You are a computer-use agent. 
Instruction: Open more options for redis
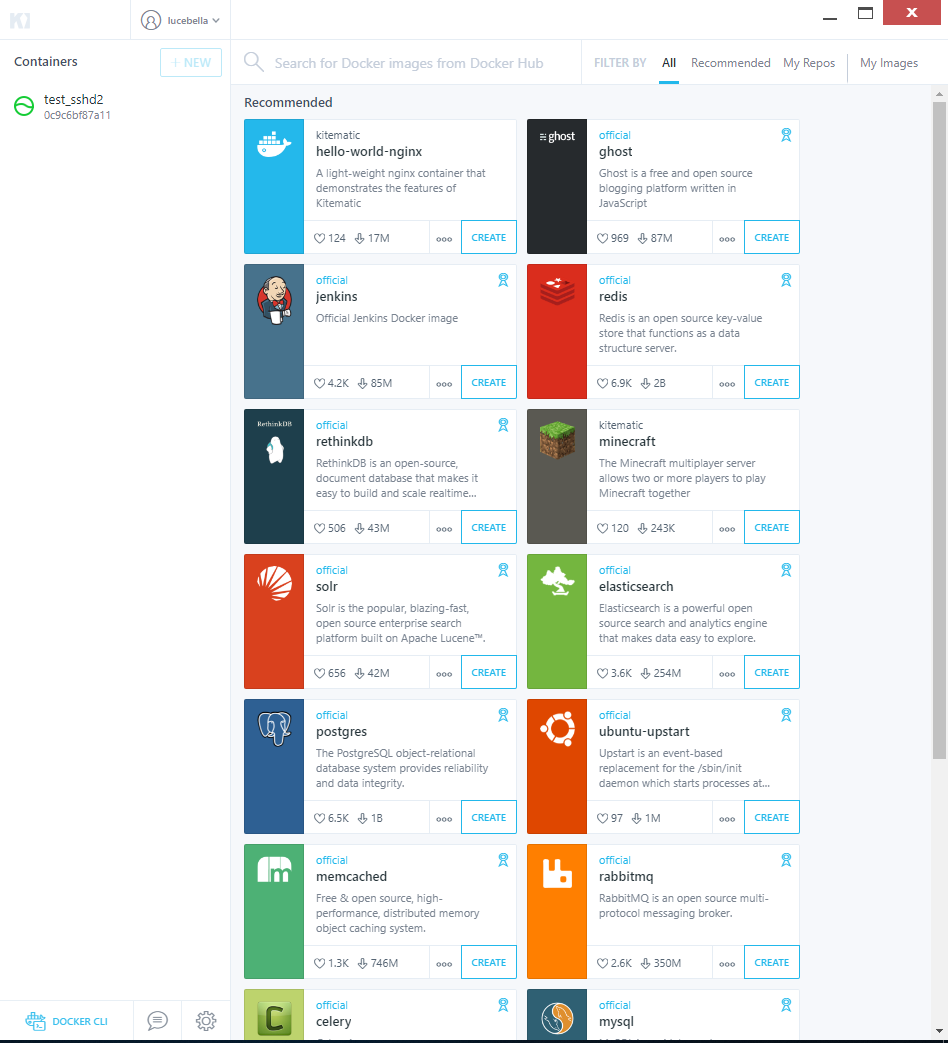[x=727, y=383]
